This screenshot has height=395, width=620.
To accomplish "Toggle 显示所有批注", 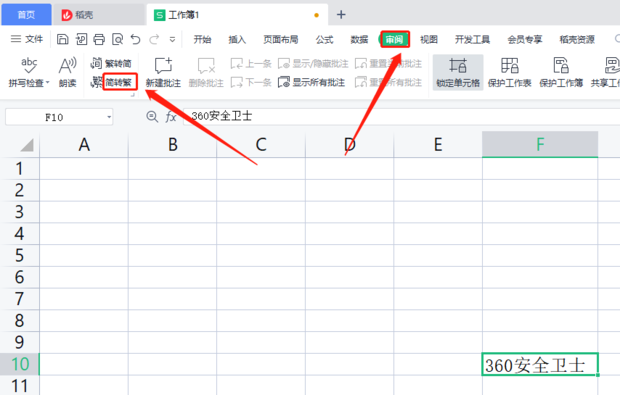I will click(x=312, y=82).
